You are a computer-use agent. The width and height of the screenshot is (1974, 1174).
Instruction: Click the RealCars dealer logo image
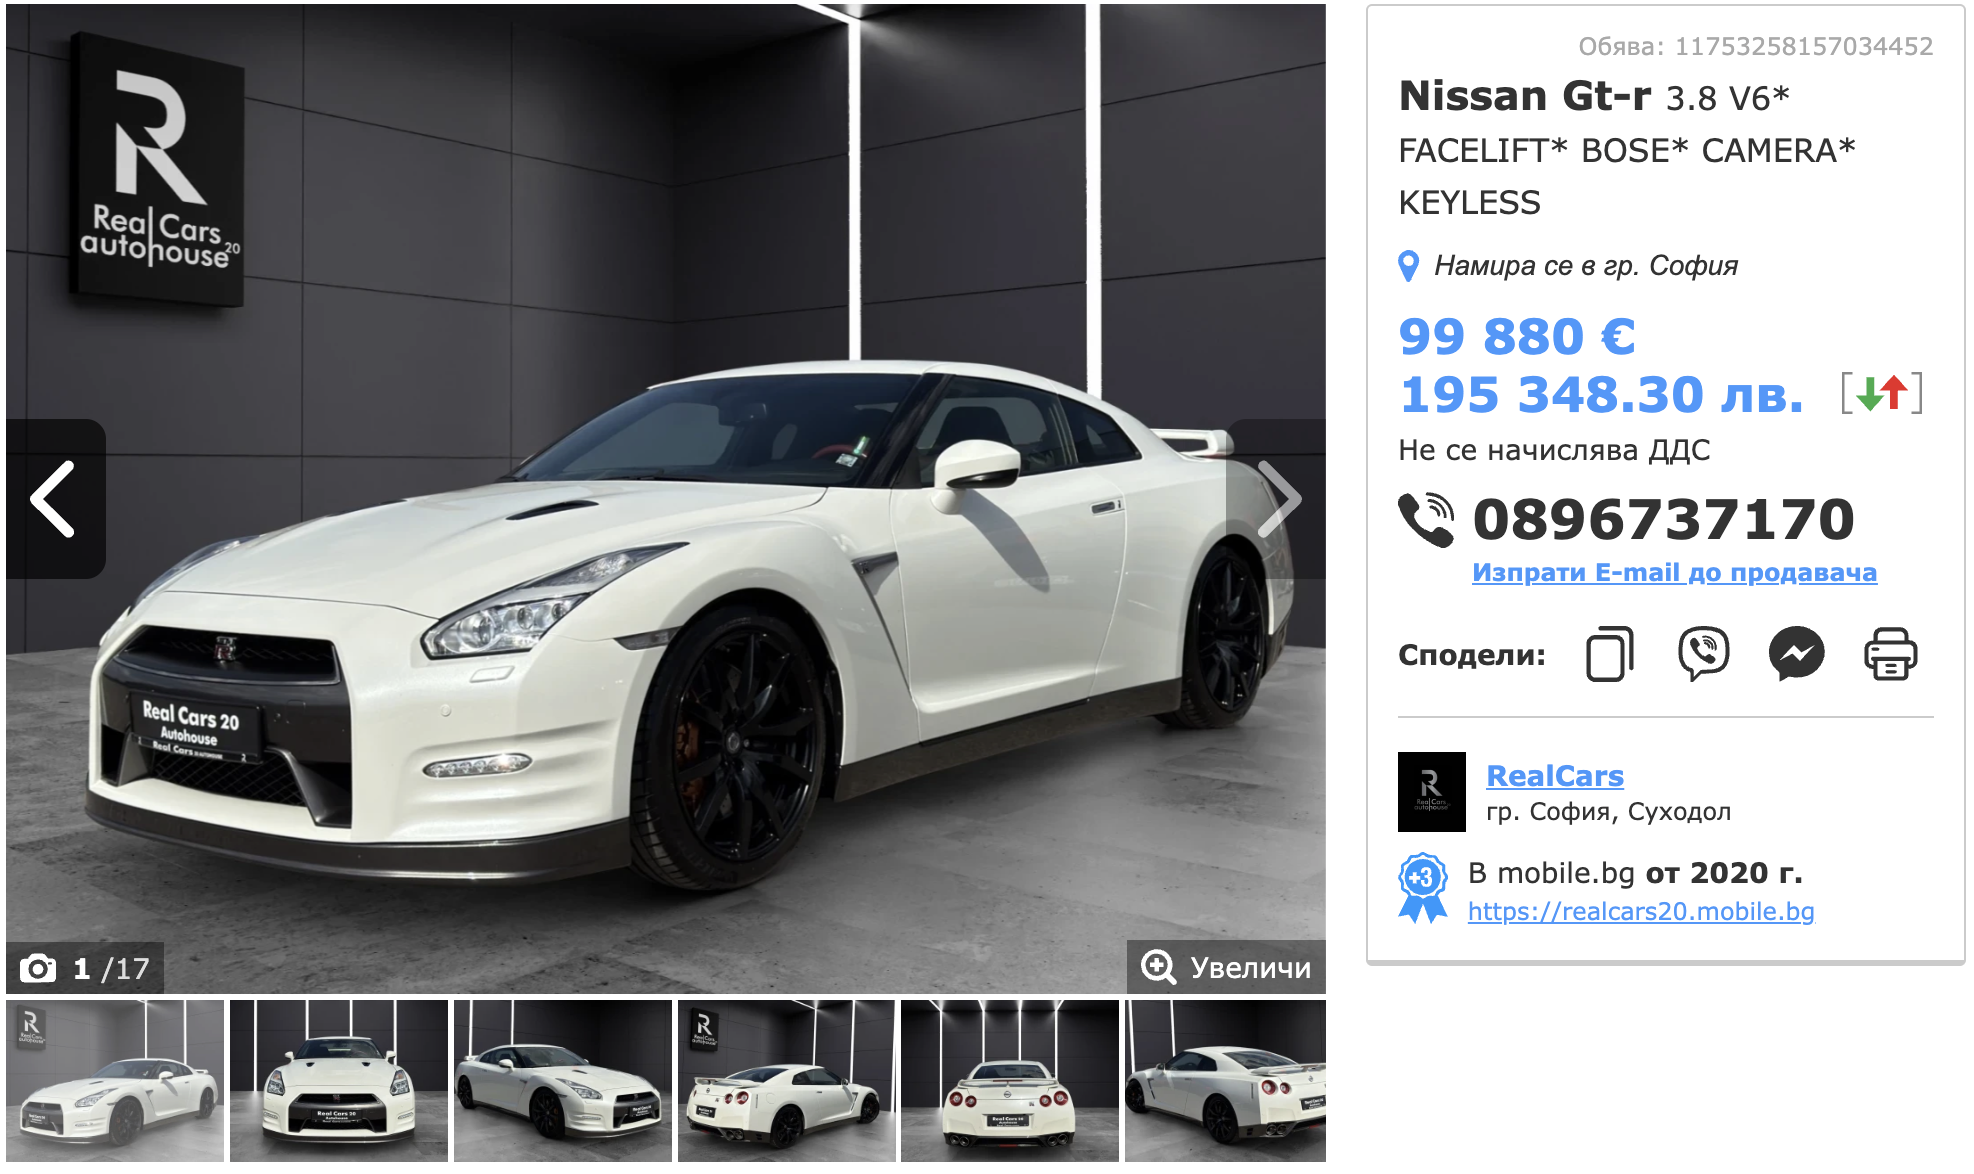[x=1431, y=792]
